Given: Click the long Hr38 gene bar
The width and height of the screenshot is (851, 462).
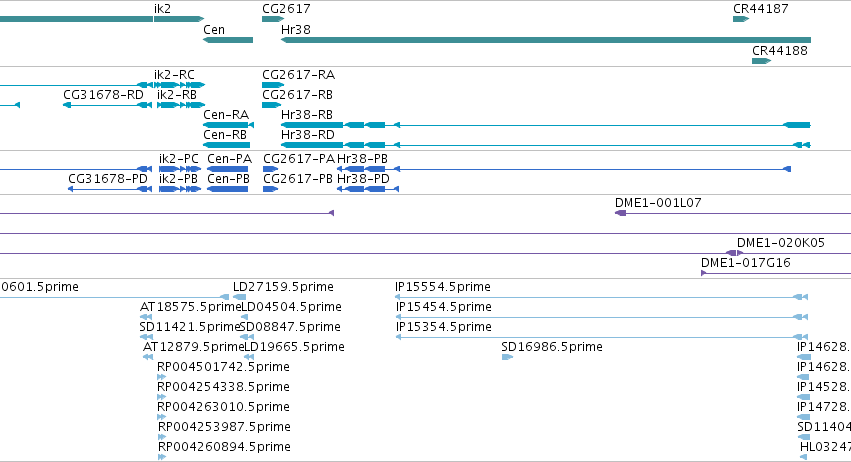Looking at the screenshot, I should click(x=546, y=40).
